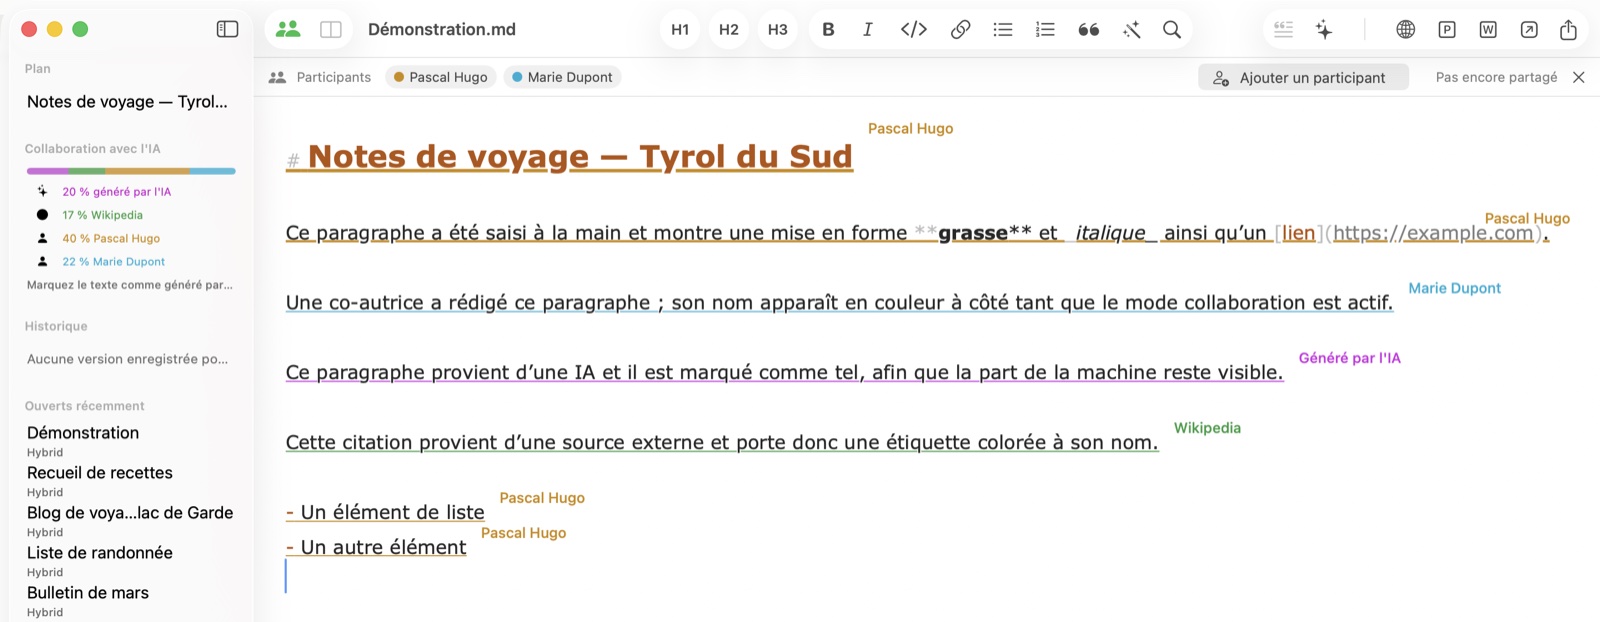Open recent document Blog de voya...lac de Garde

(x=130, y=513)
